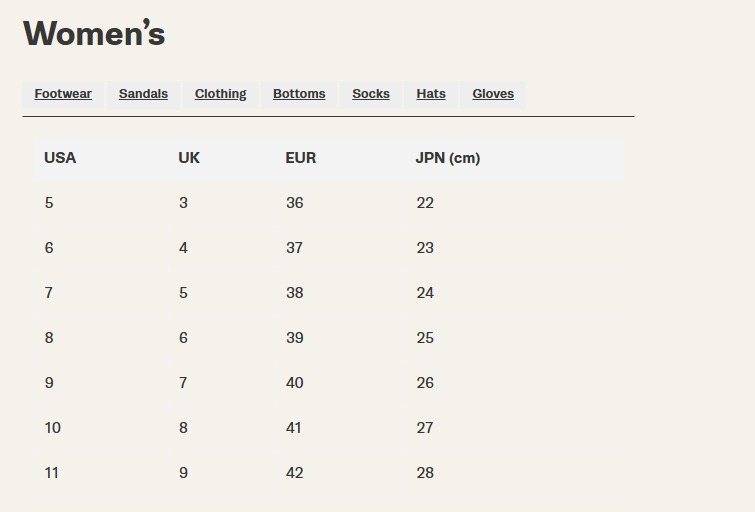This screenshot has height=512, width=755.
Task: Open the Socks sizing tab
Action: (x=371, y=94)
